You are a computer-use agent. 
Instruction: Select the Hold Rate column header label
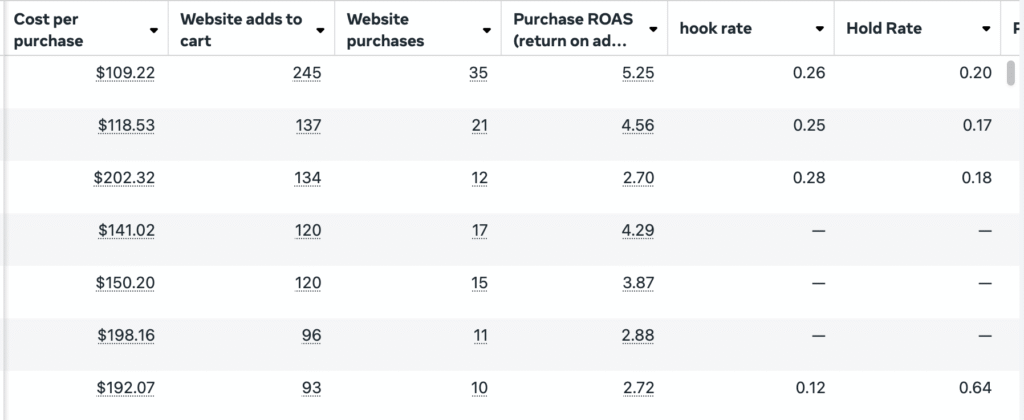point(884,29)
